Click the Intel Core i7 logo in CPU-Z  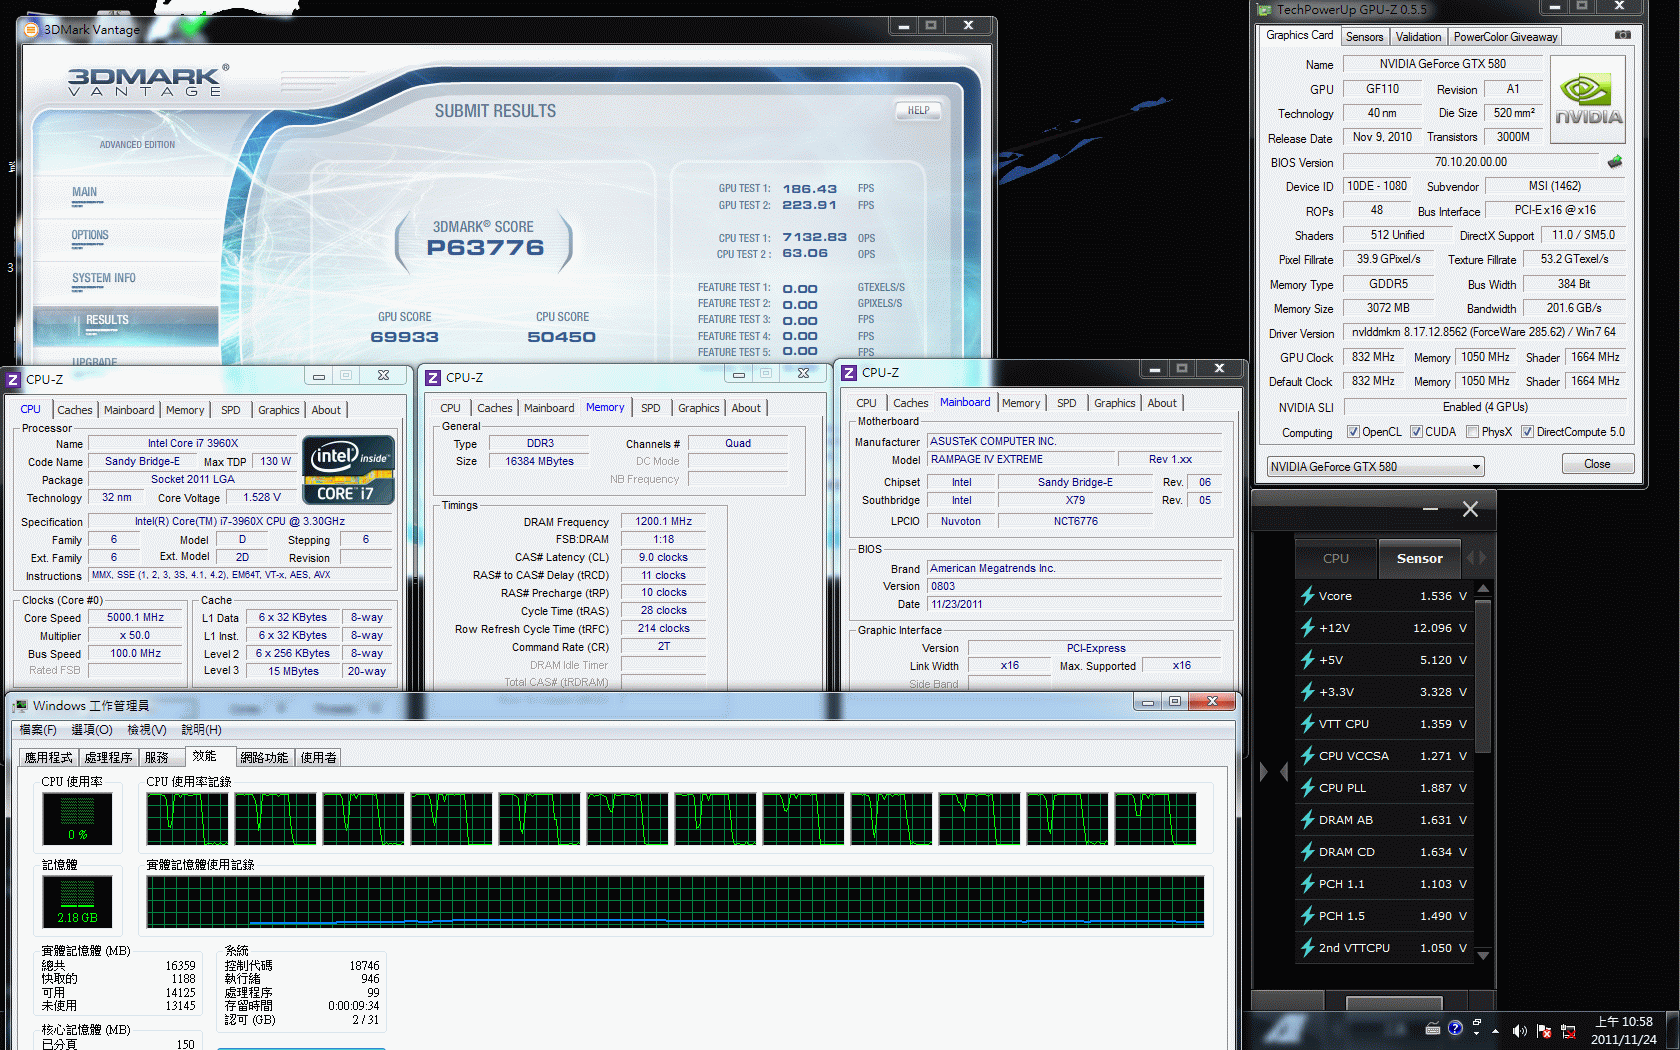pyautogui.click(x=348, y=470)
